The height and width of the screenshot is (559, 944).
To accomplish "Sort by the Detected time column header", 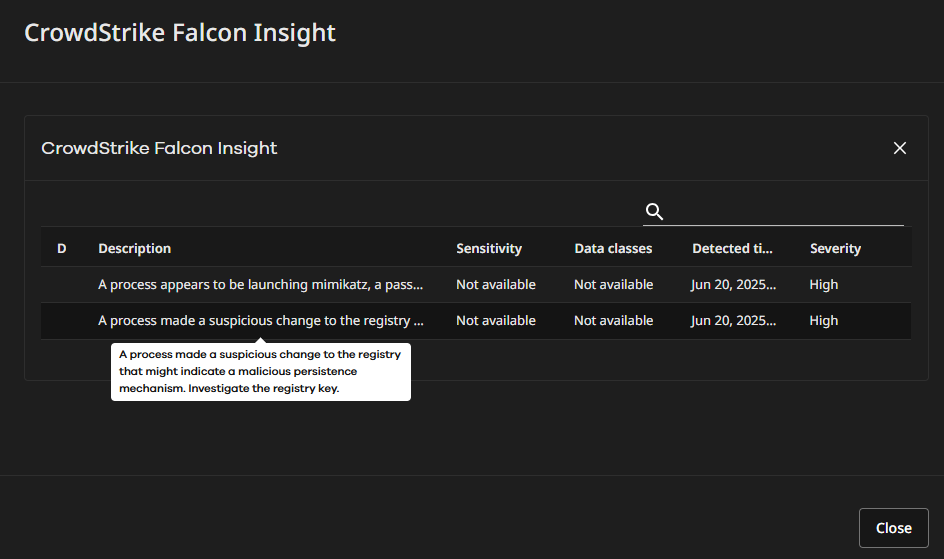I will [x=732, y=249].
